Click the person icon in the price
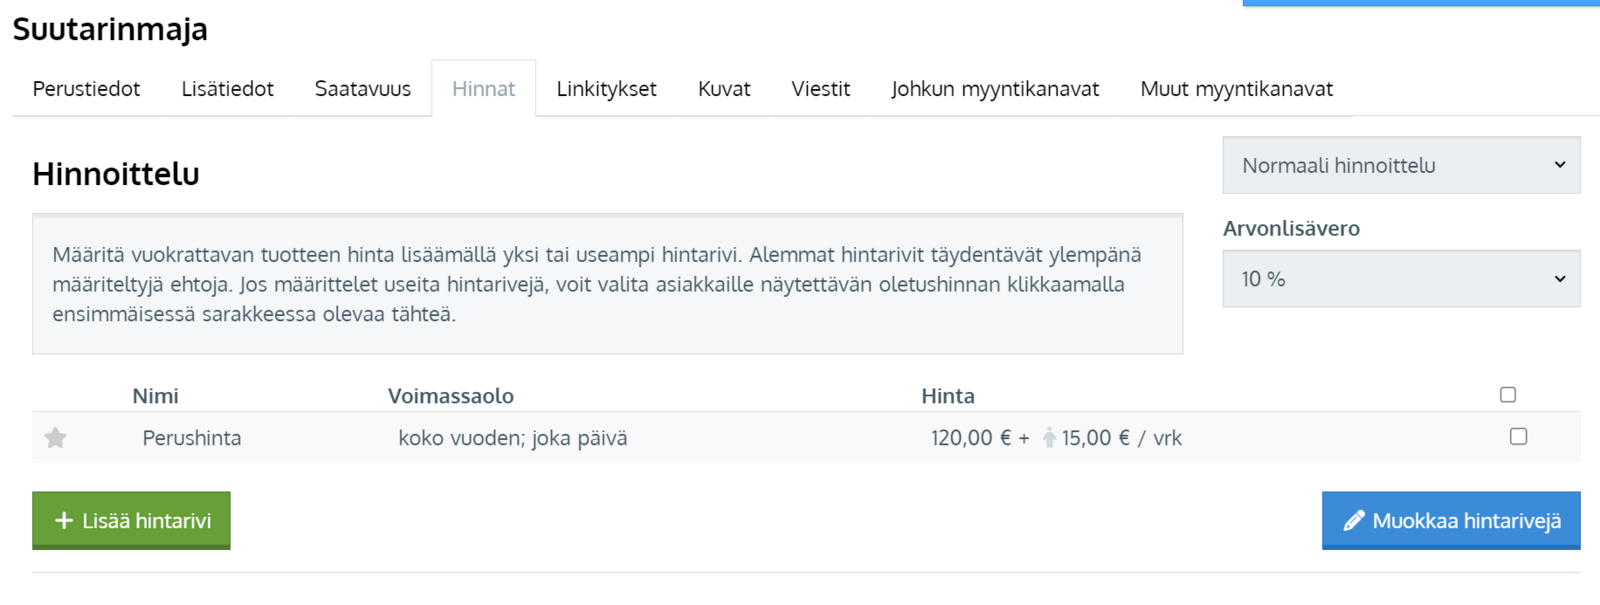 pos(1048,438)
